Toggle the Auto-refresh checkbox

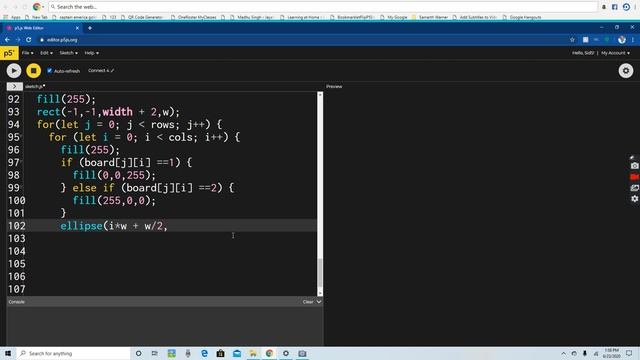pos(49,71)
